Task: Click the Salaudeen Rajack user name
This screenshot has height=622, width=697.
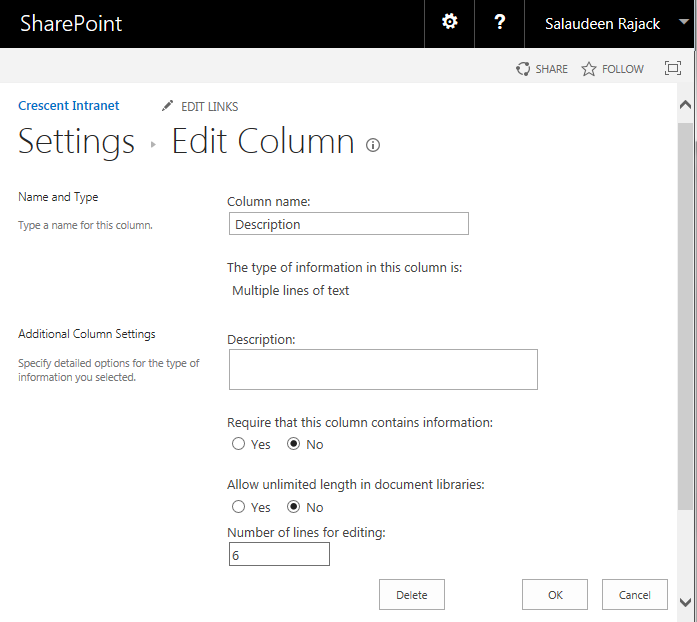Action: 602,24
